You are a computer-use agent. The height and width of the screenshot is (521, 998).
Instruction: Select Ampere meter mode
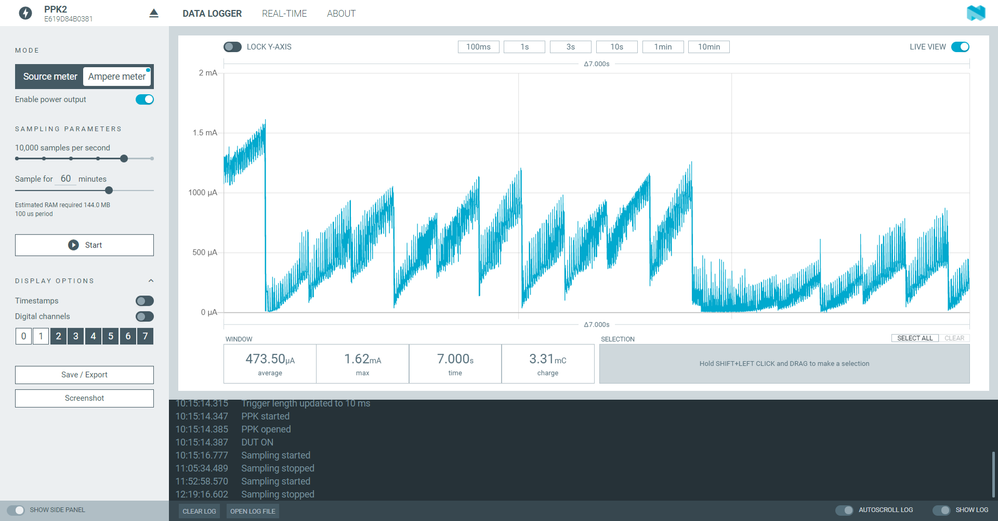coord(117,76)
